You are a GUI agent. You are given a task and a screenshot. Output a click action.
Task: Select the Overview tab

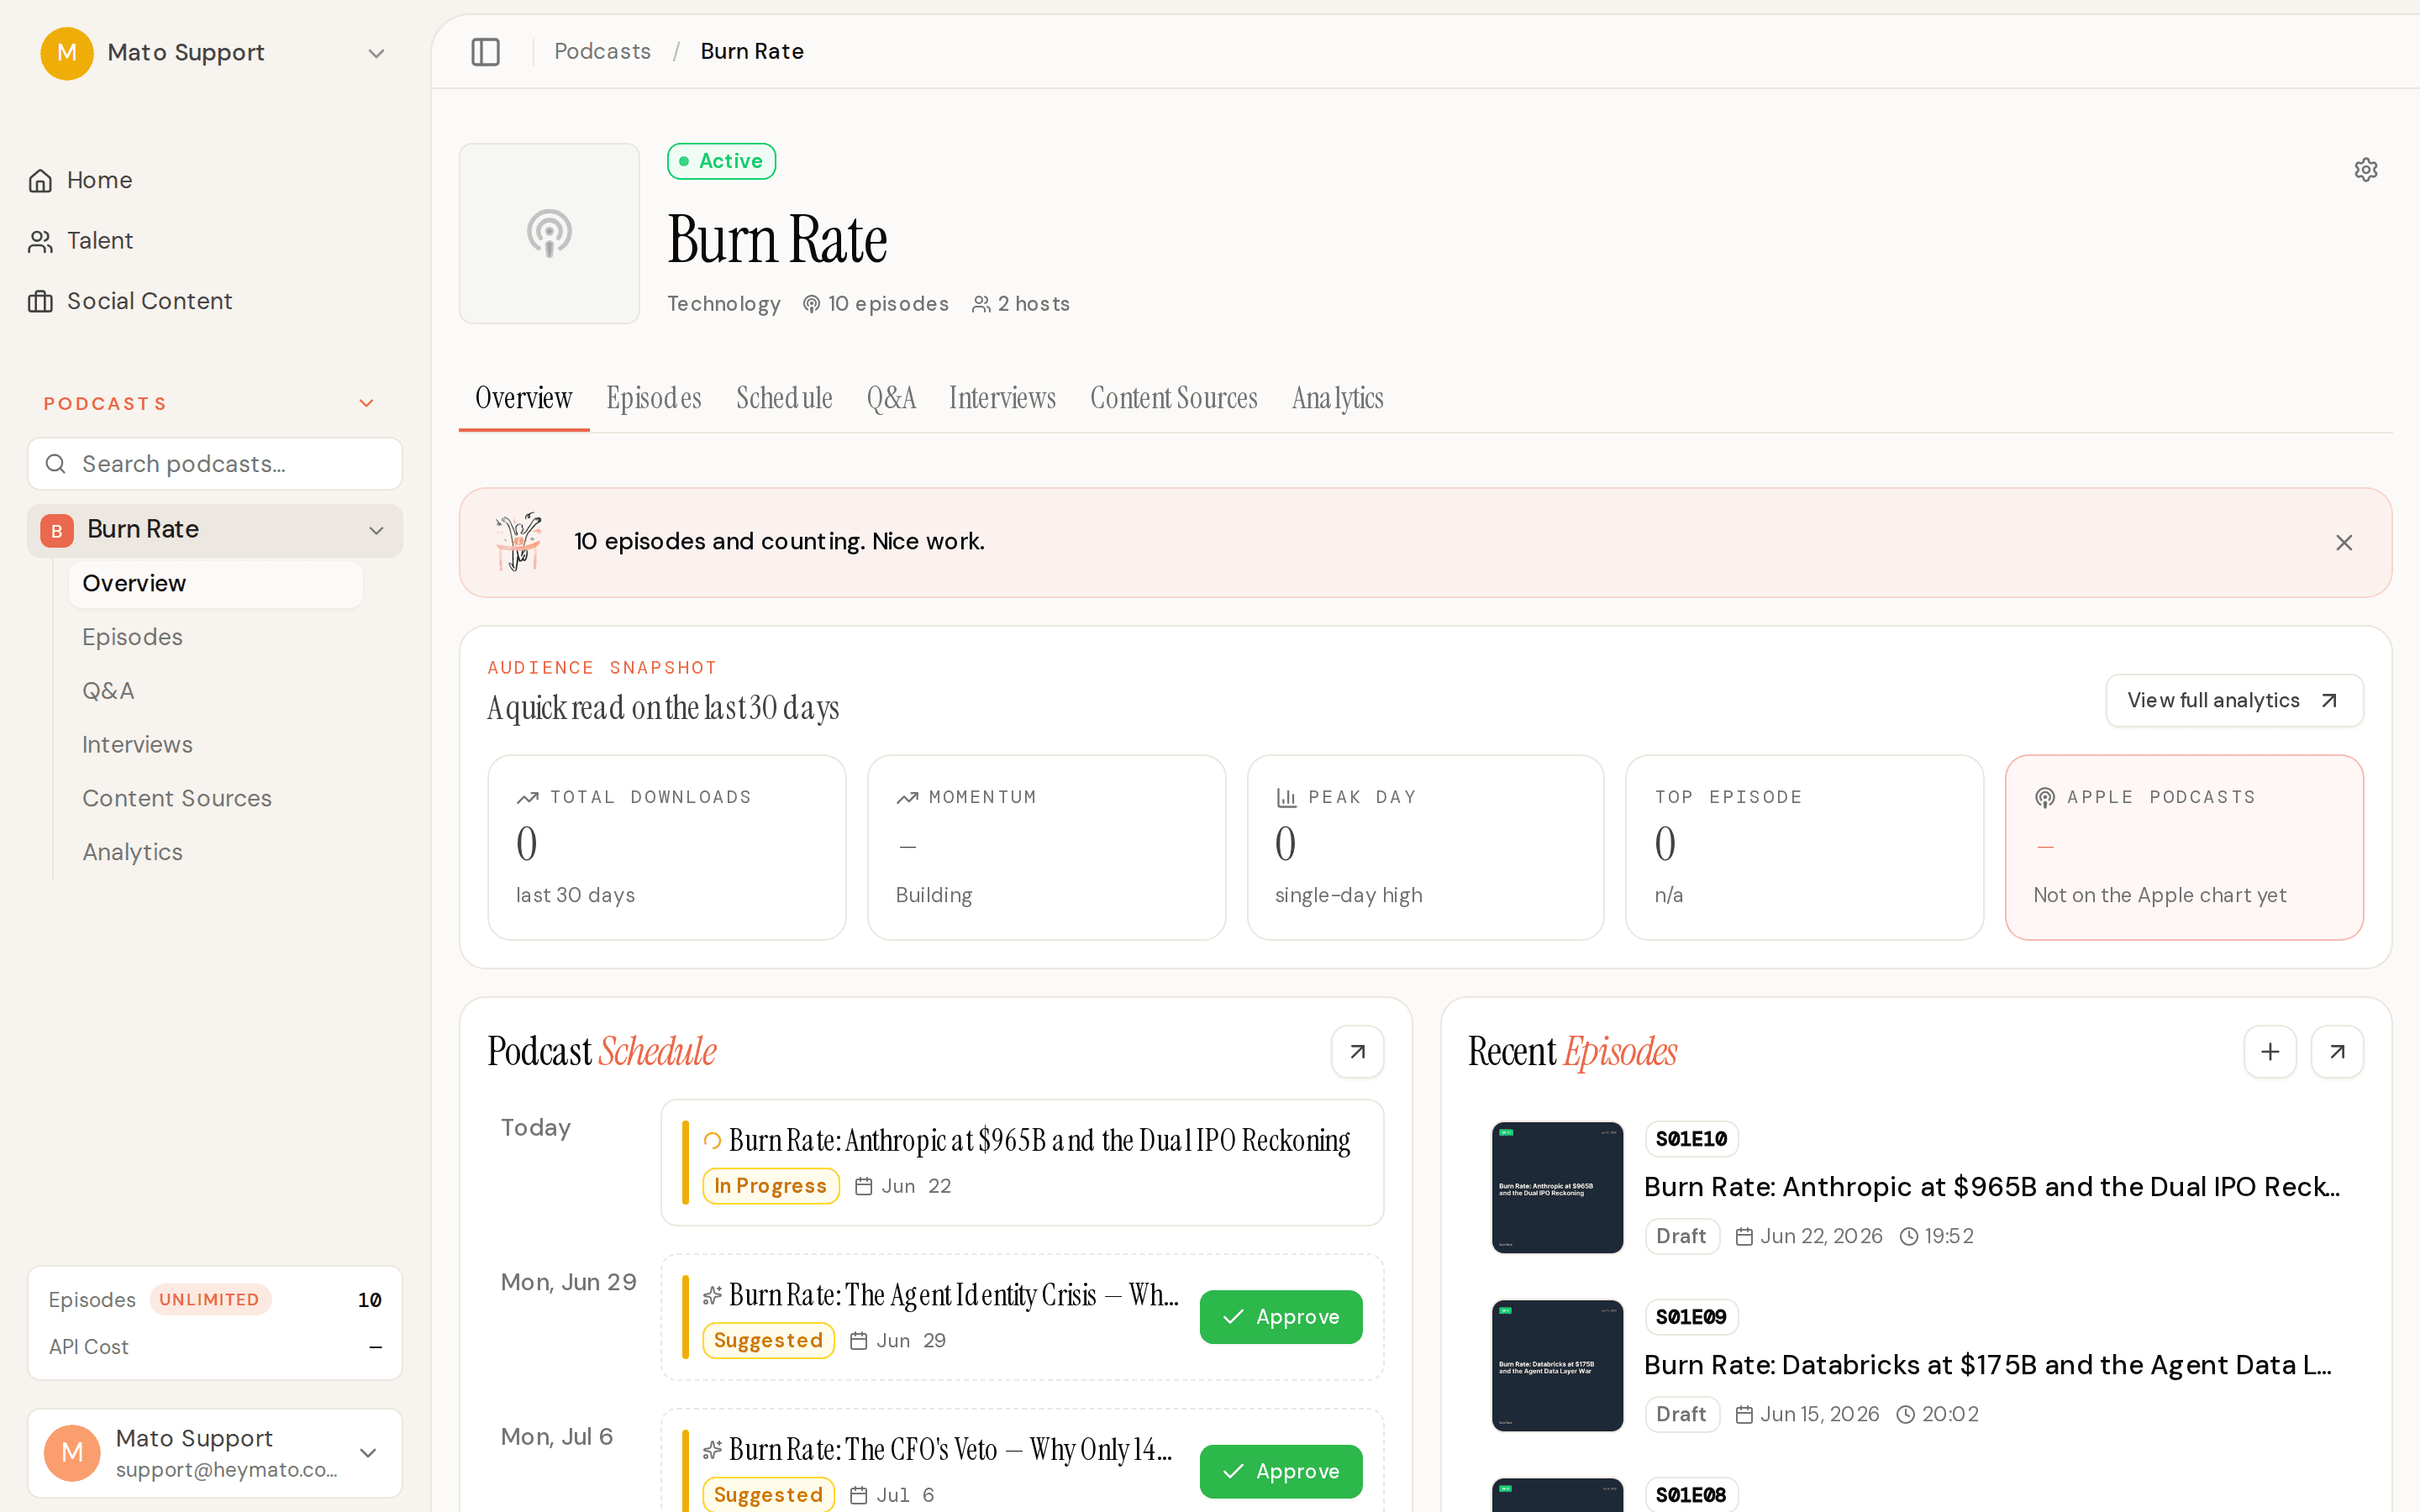point(524,398)
